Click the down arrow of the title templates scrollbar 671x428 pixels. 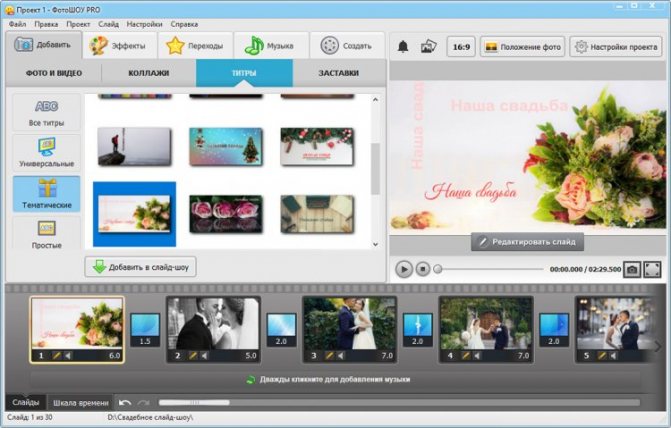click(x=375, y=244)
